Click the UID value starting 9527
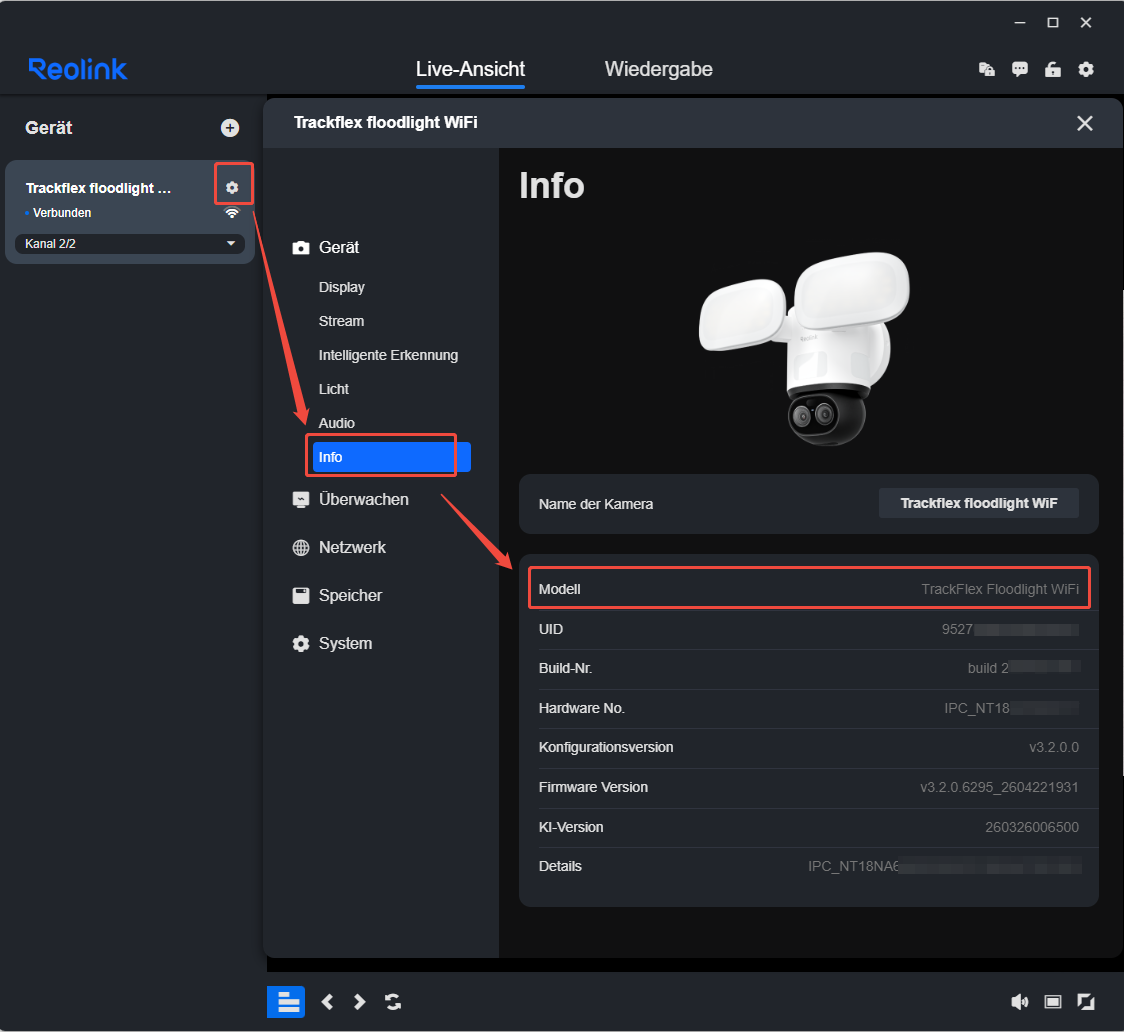 (1010, 629)
